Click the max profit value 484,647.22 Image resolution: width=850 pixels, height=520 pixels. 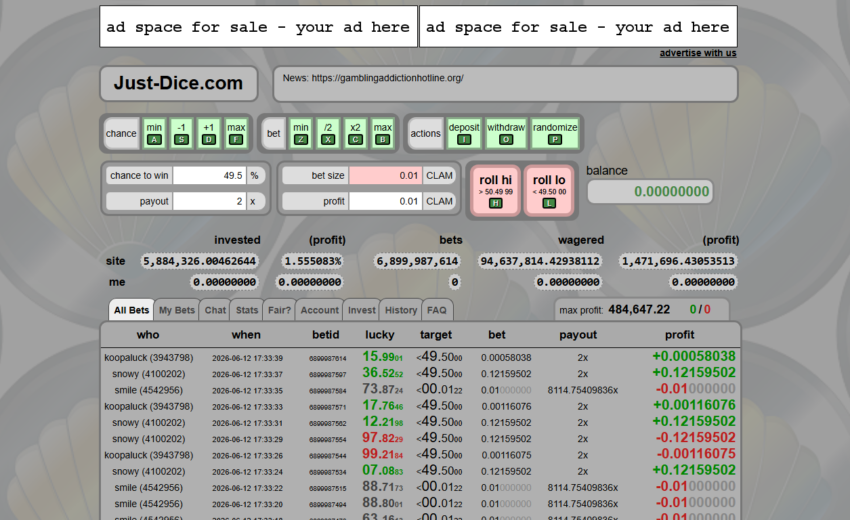(x=639, y=310)
